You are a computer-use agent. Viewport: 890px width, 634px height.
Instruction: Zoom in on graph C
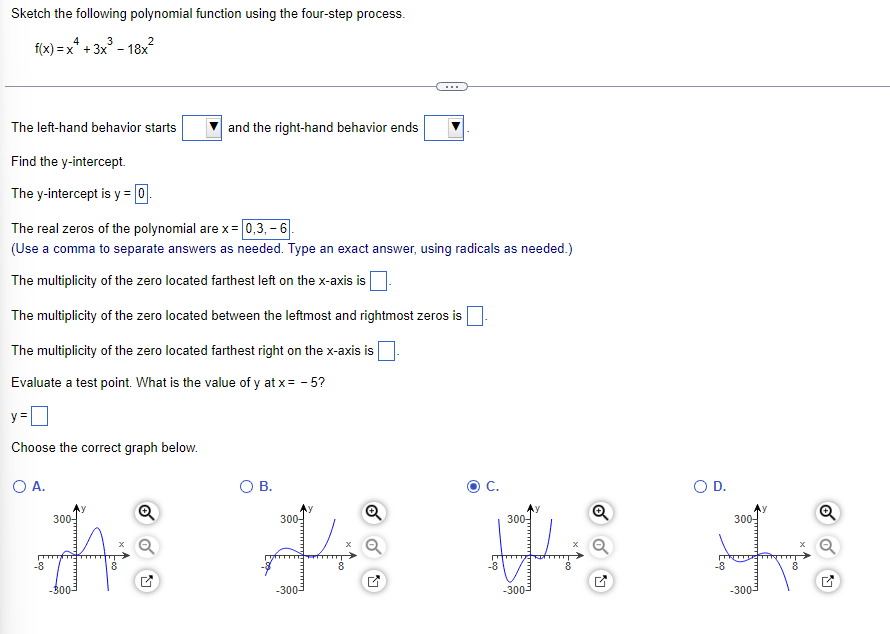click(600, 513)
